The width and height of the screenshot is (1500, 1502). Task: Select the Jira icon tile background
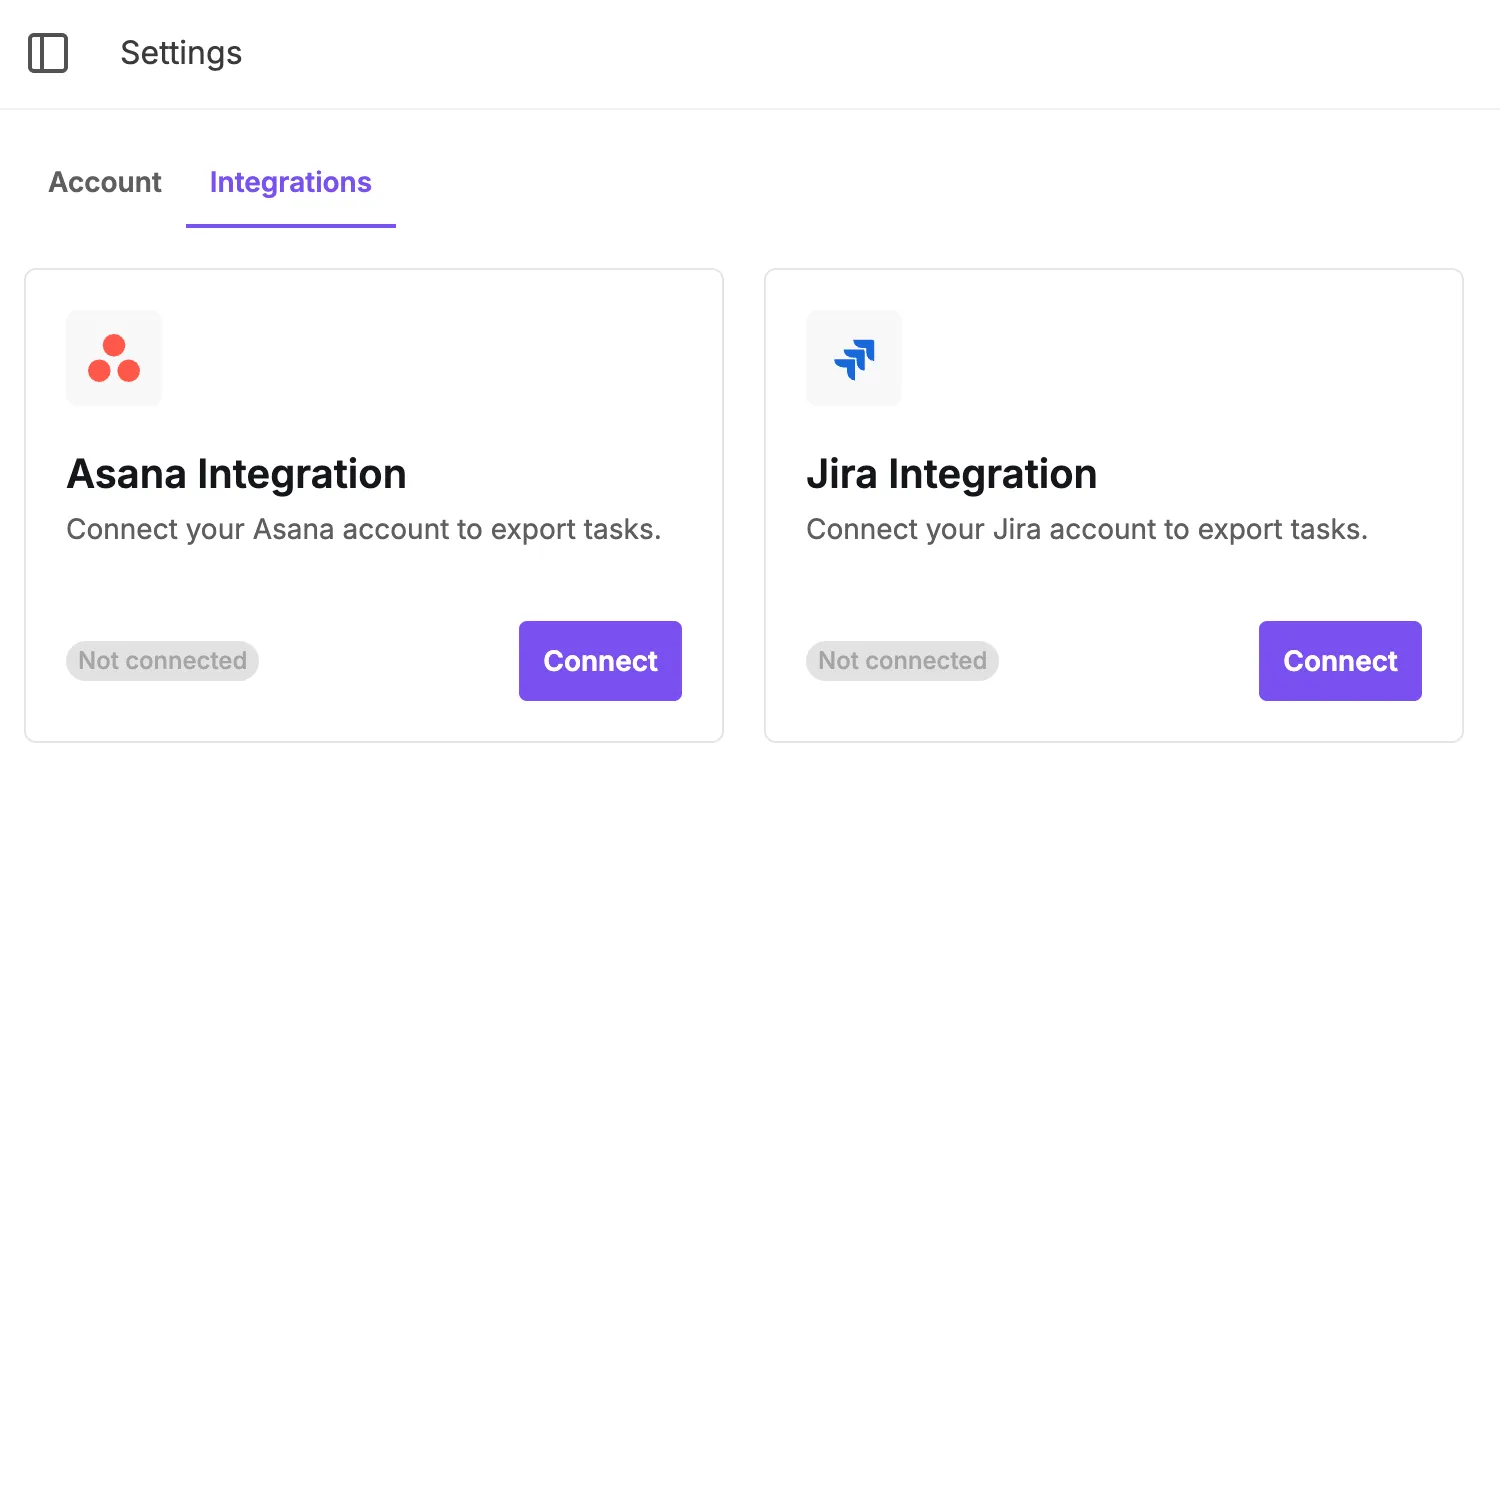[x=854, y=358]
